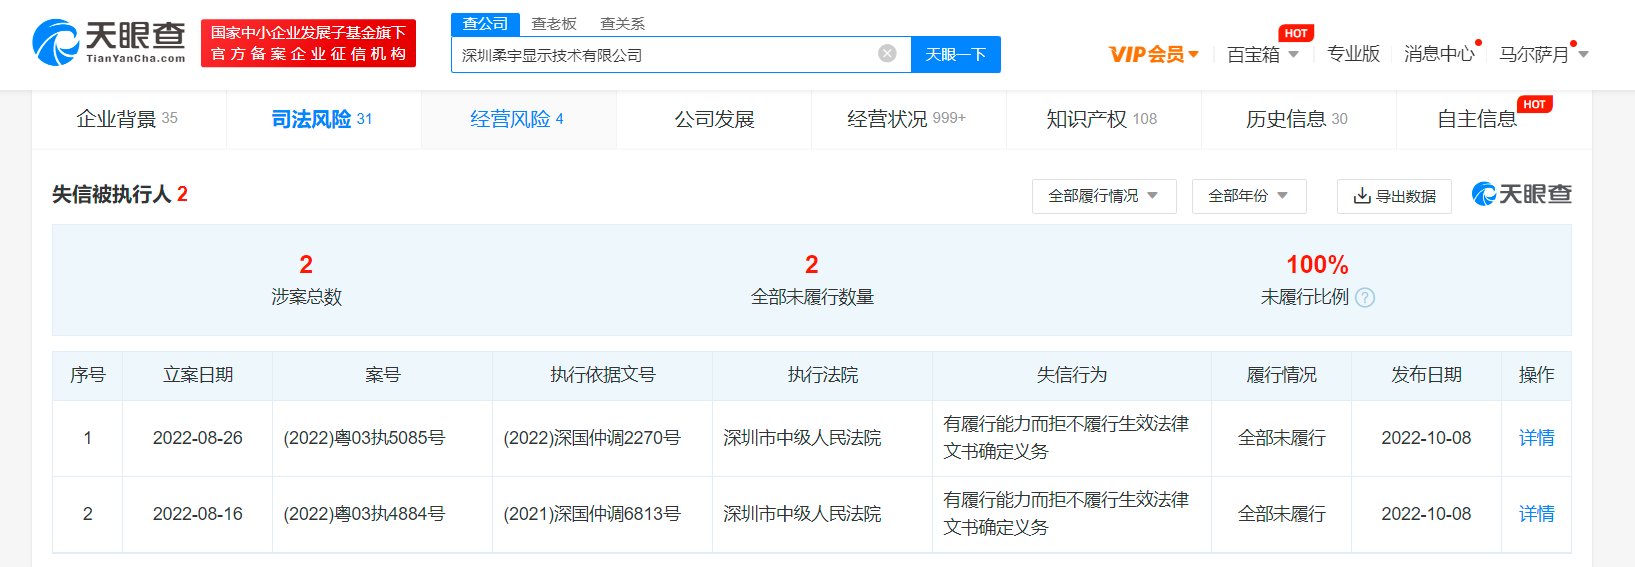The image size is (1635, 567).
Task: Open the 公司发展 tab
Action: 714,119
